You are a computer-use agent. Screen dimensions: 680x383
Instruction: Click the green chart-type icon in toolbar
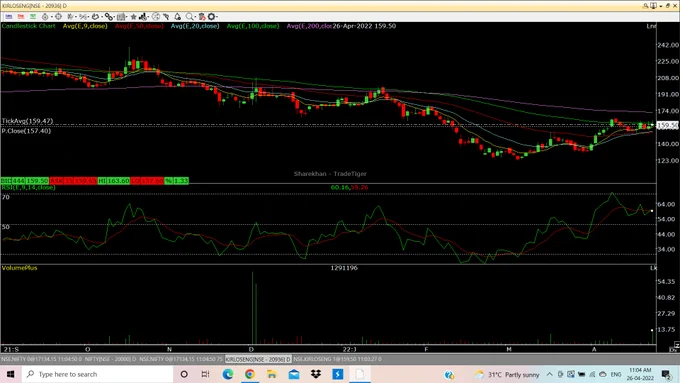33,16
